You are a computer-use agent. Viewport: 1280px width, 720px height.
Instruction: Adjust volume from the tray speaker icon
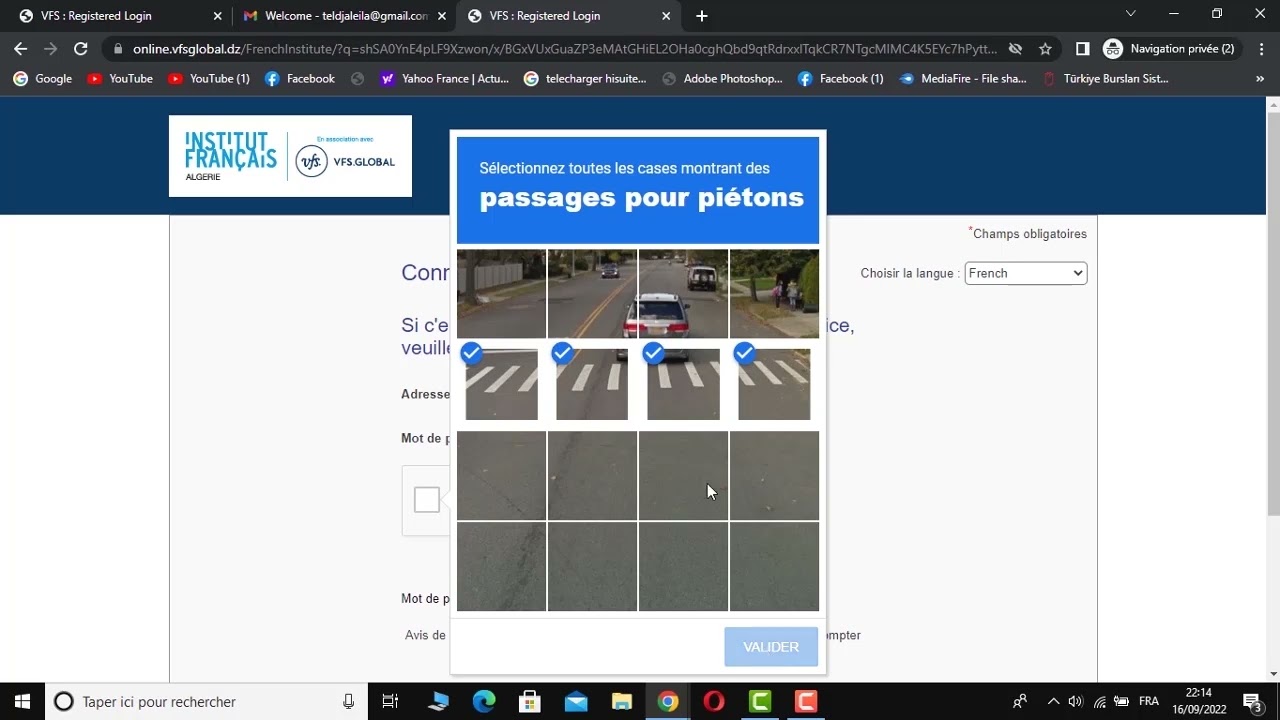pos(1075,702)
